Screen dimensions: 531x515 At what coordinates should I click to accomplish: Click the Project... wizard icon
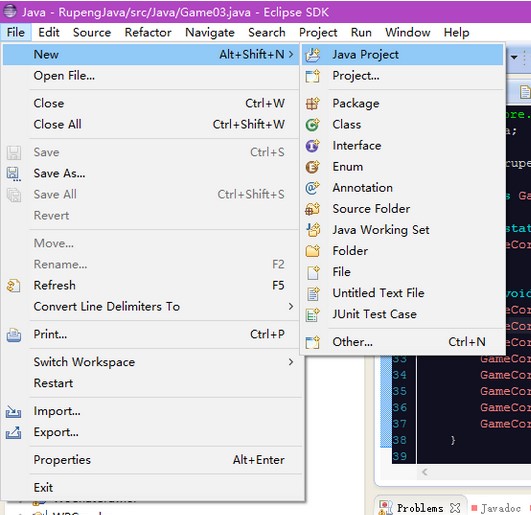[313, 76]
